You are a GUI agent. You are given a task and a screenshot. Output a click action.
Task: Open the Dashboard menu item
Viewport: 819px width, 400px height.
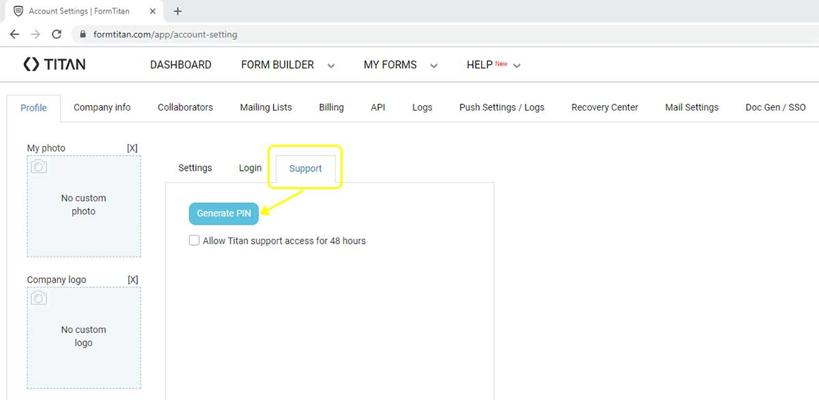[x=181, y=65]
